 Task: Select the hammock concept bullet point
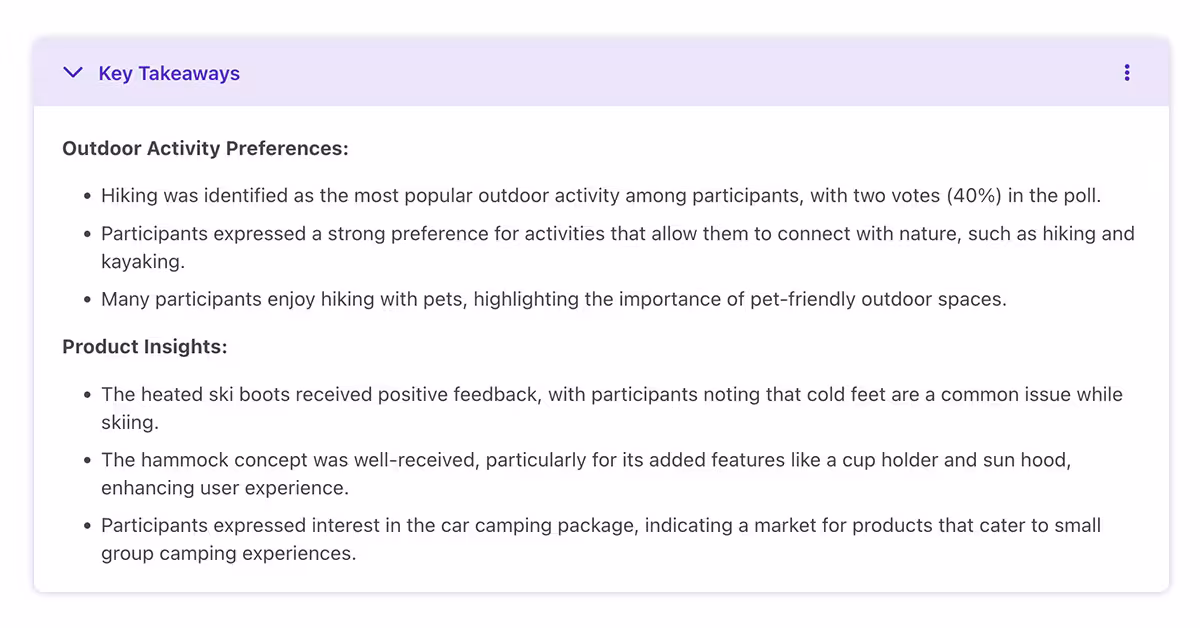(x=586, y=460)
